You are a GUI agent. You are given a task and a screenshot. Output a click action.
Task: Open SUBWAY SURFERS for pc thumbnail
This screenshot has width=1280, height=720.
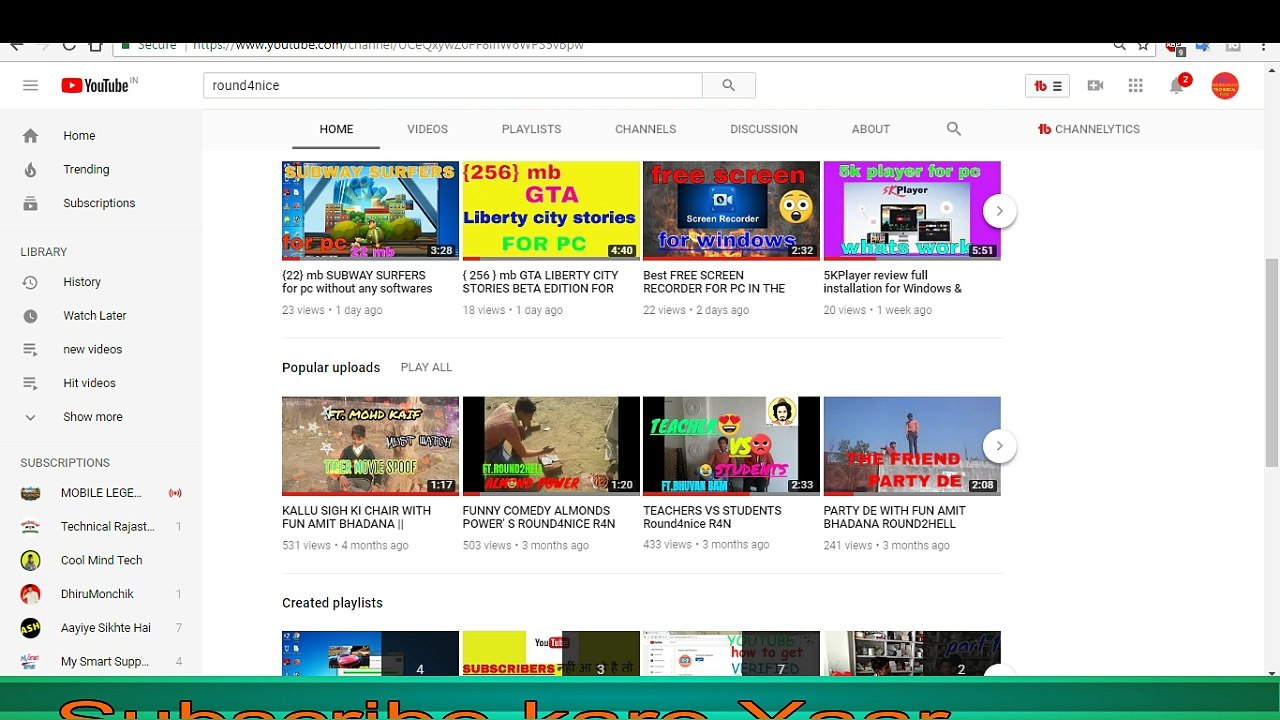tap(370, 210)
